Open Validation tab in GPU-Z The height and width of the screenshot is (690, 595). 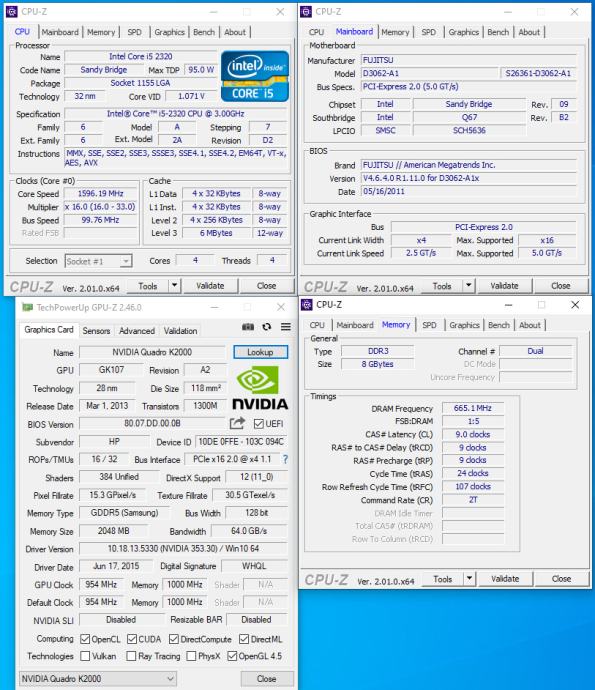click(180, 331)
